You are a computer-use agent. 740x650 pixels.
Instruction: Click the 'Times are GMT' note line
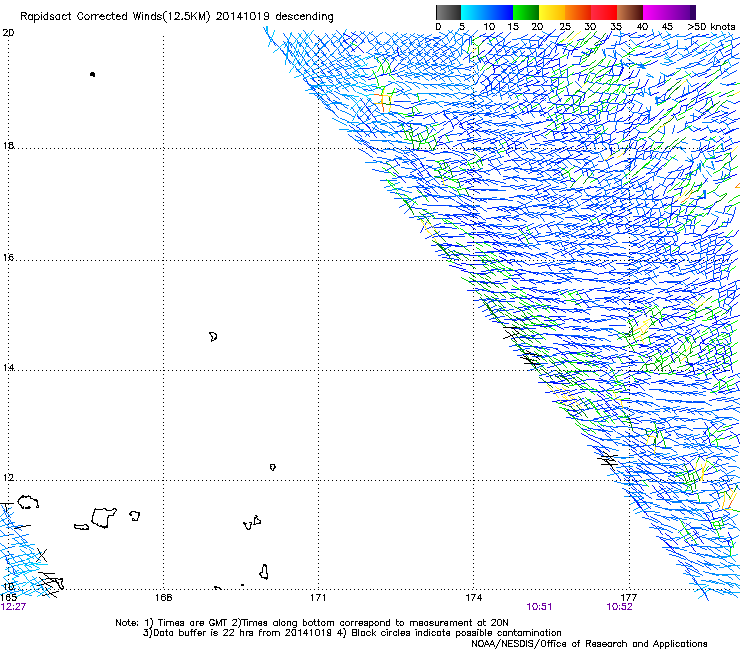(311, 623)
